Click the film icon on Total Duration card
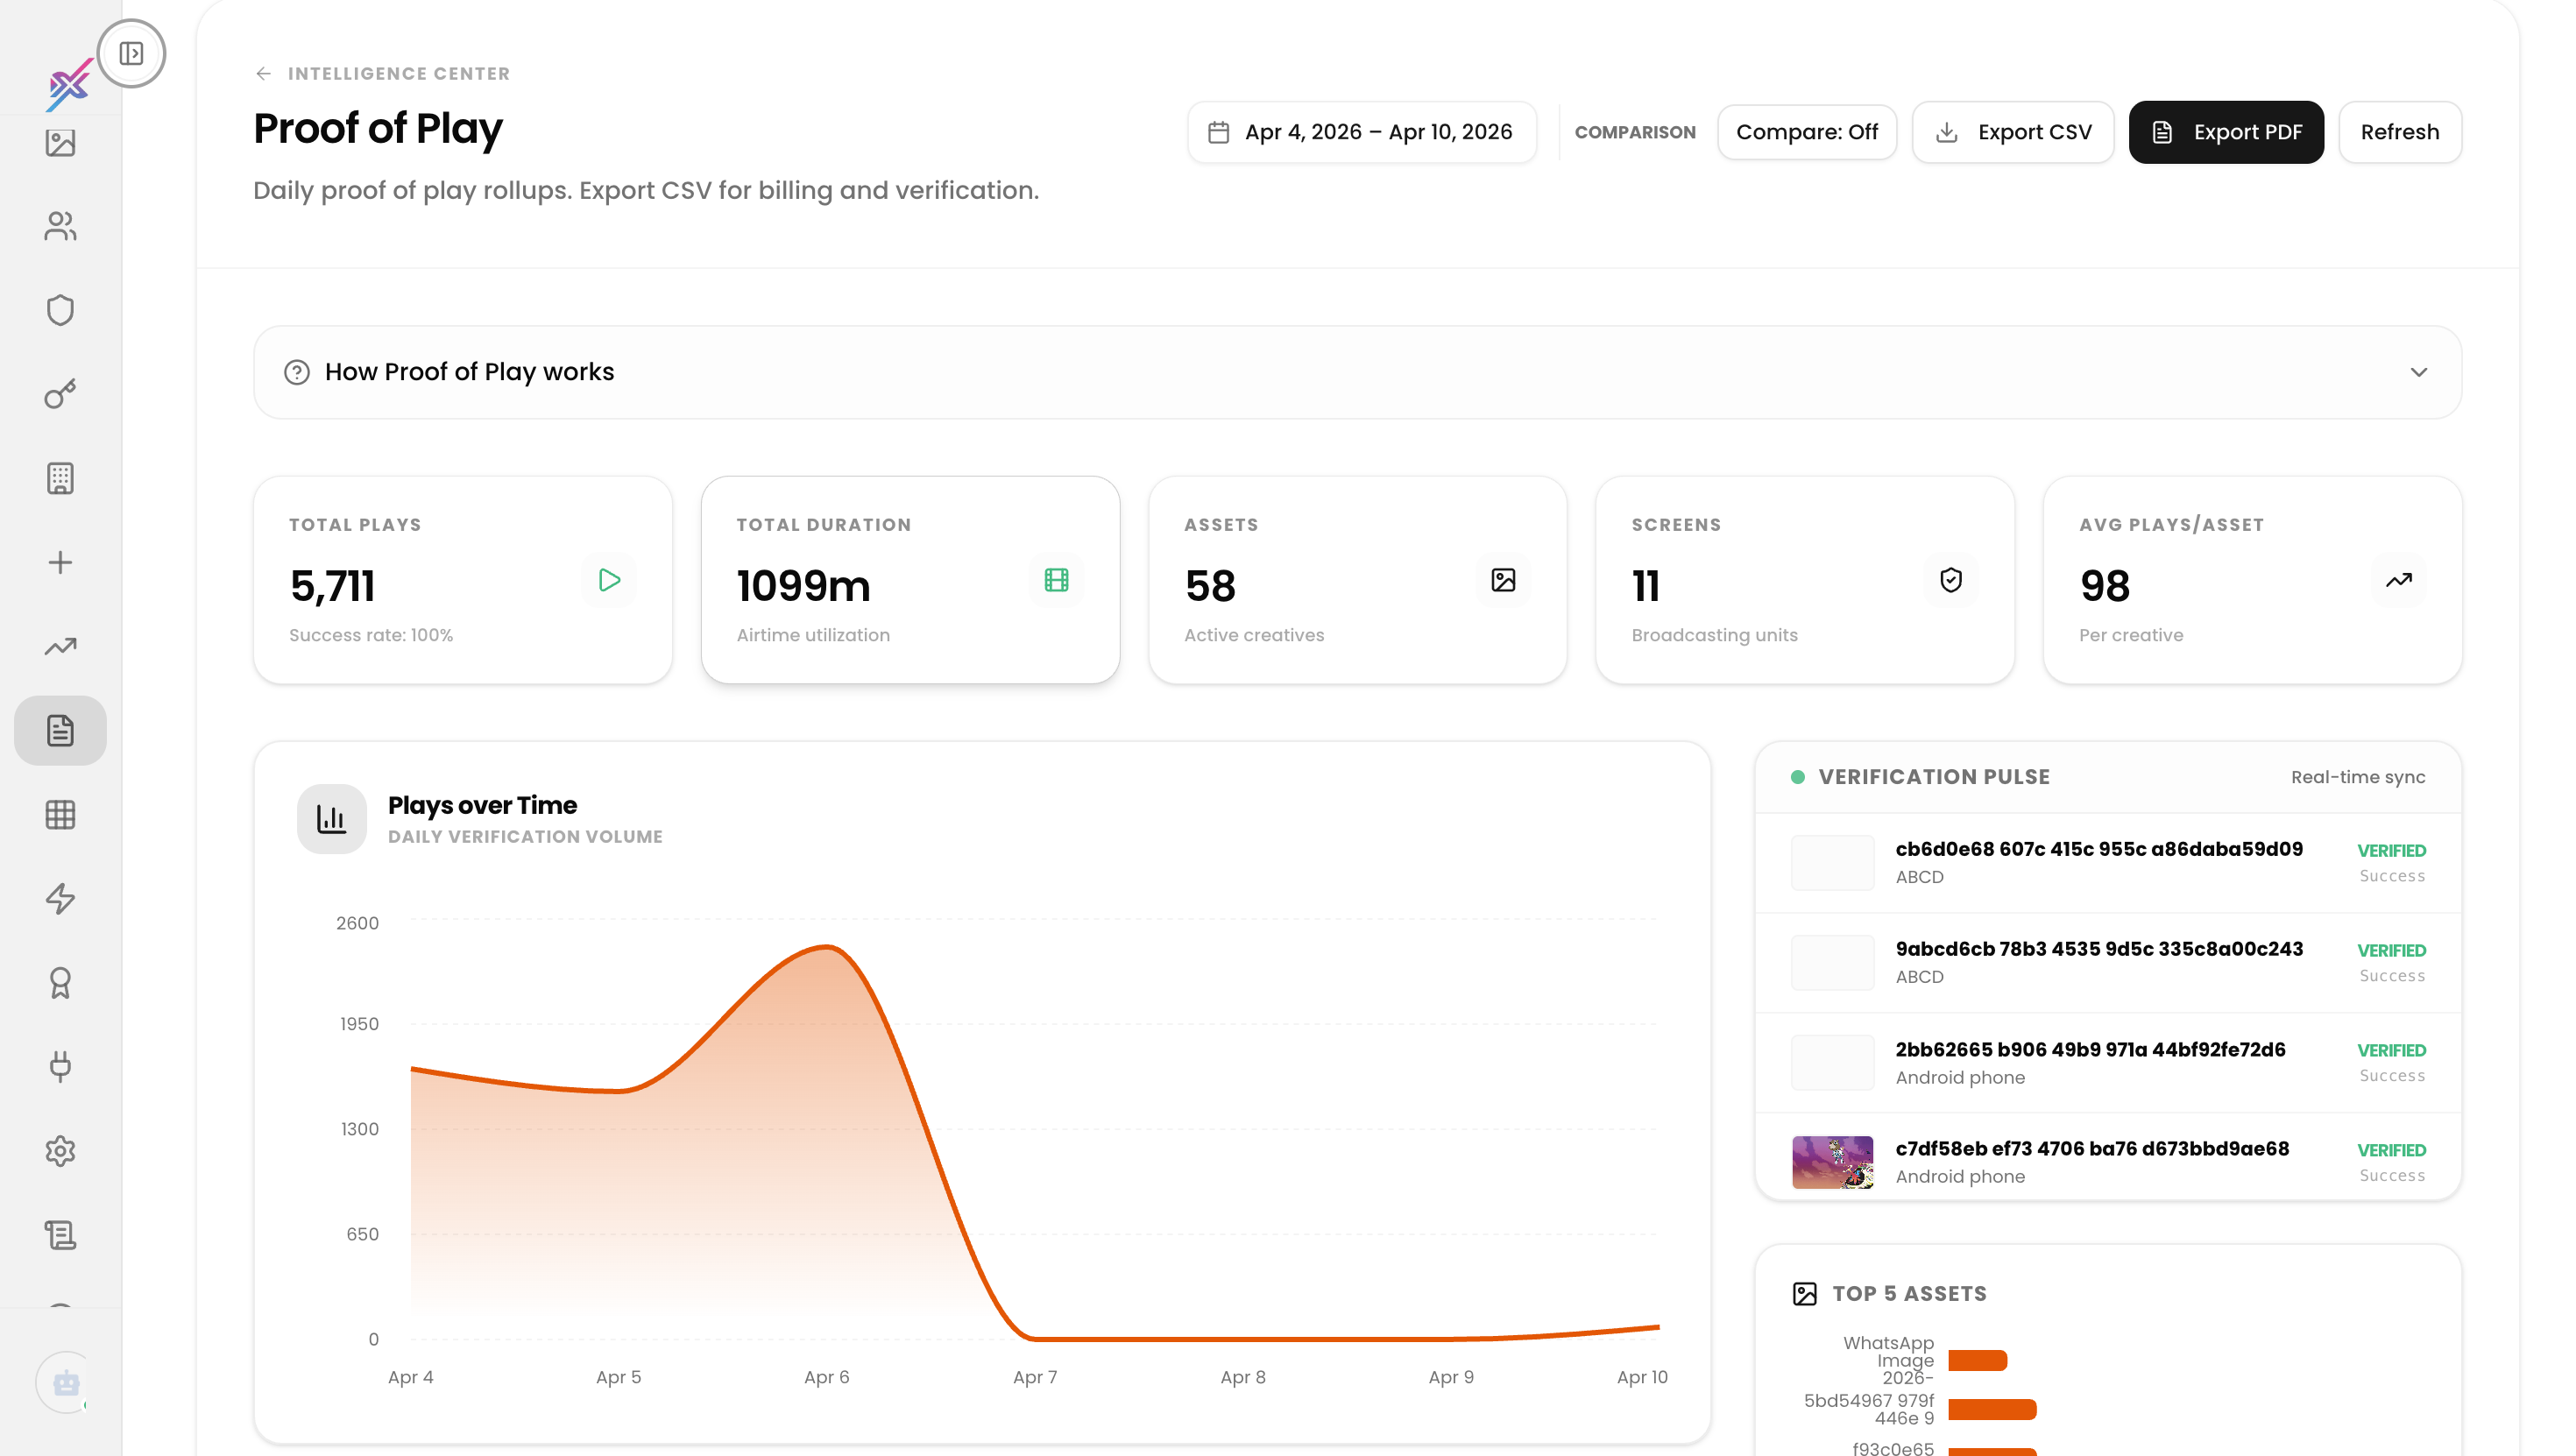 click(x=1056, y=580)
